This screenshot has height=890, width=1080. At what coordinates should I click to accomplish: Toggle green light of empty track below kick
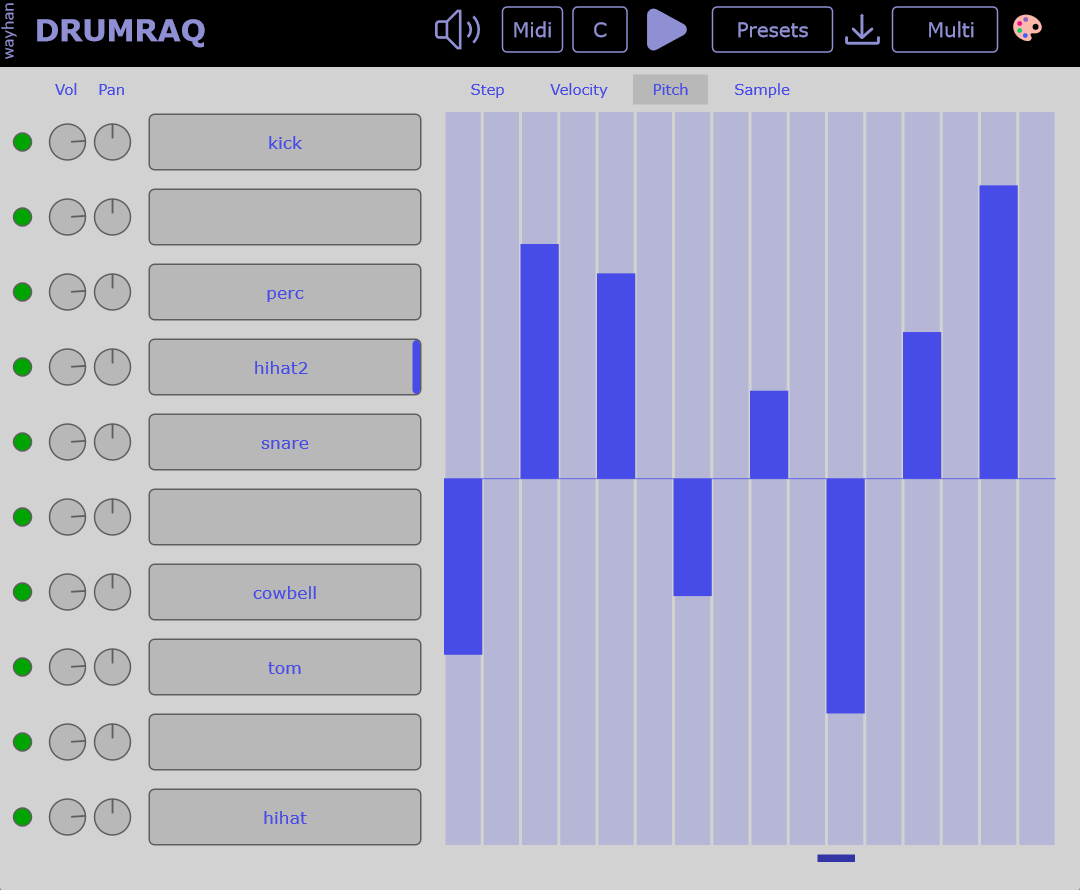pyautogui.click(x=23, y=217)
